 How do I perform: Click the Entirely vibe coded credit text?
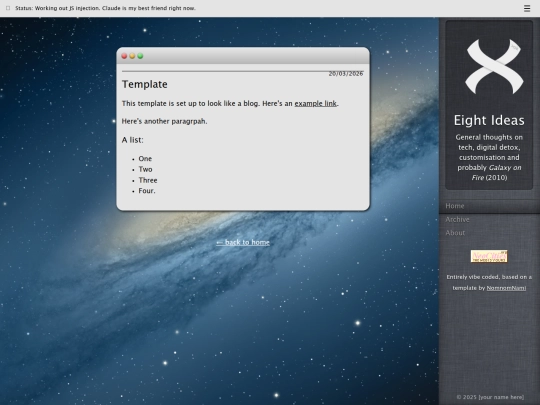(489, 282)
